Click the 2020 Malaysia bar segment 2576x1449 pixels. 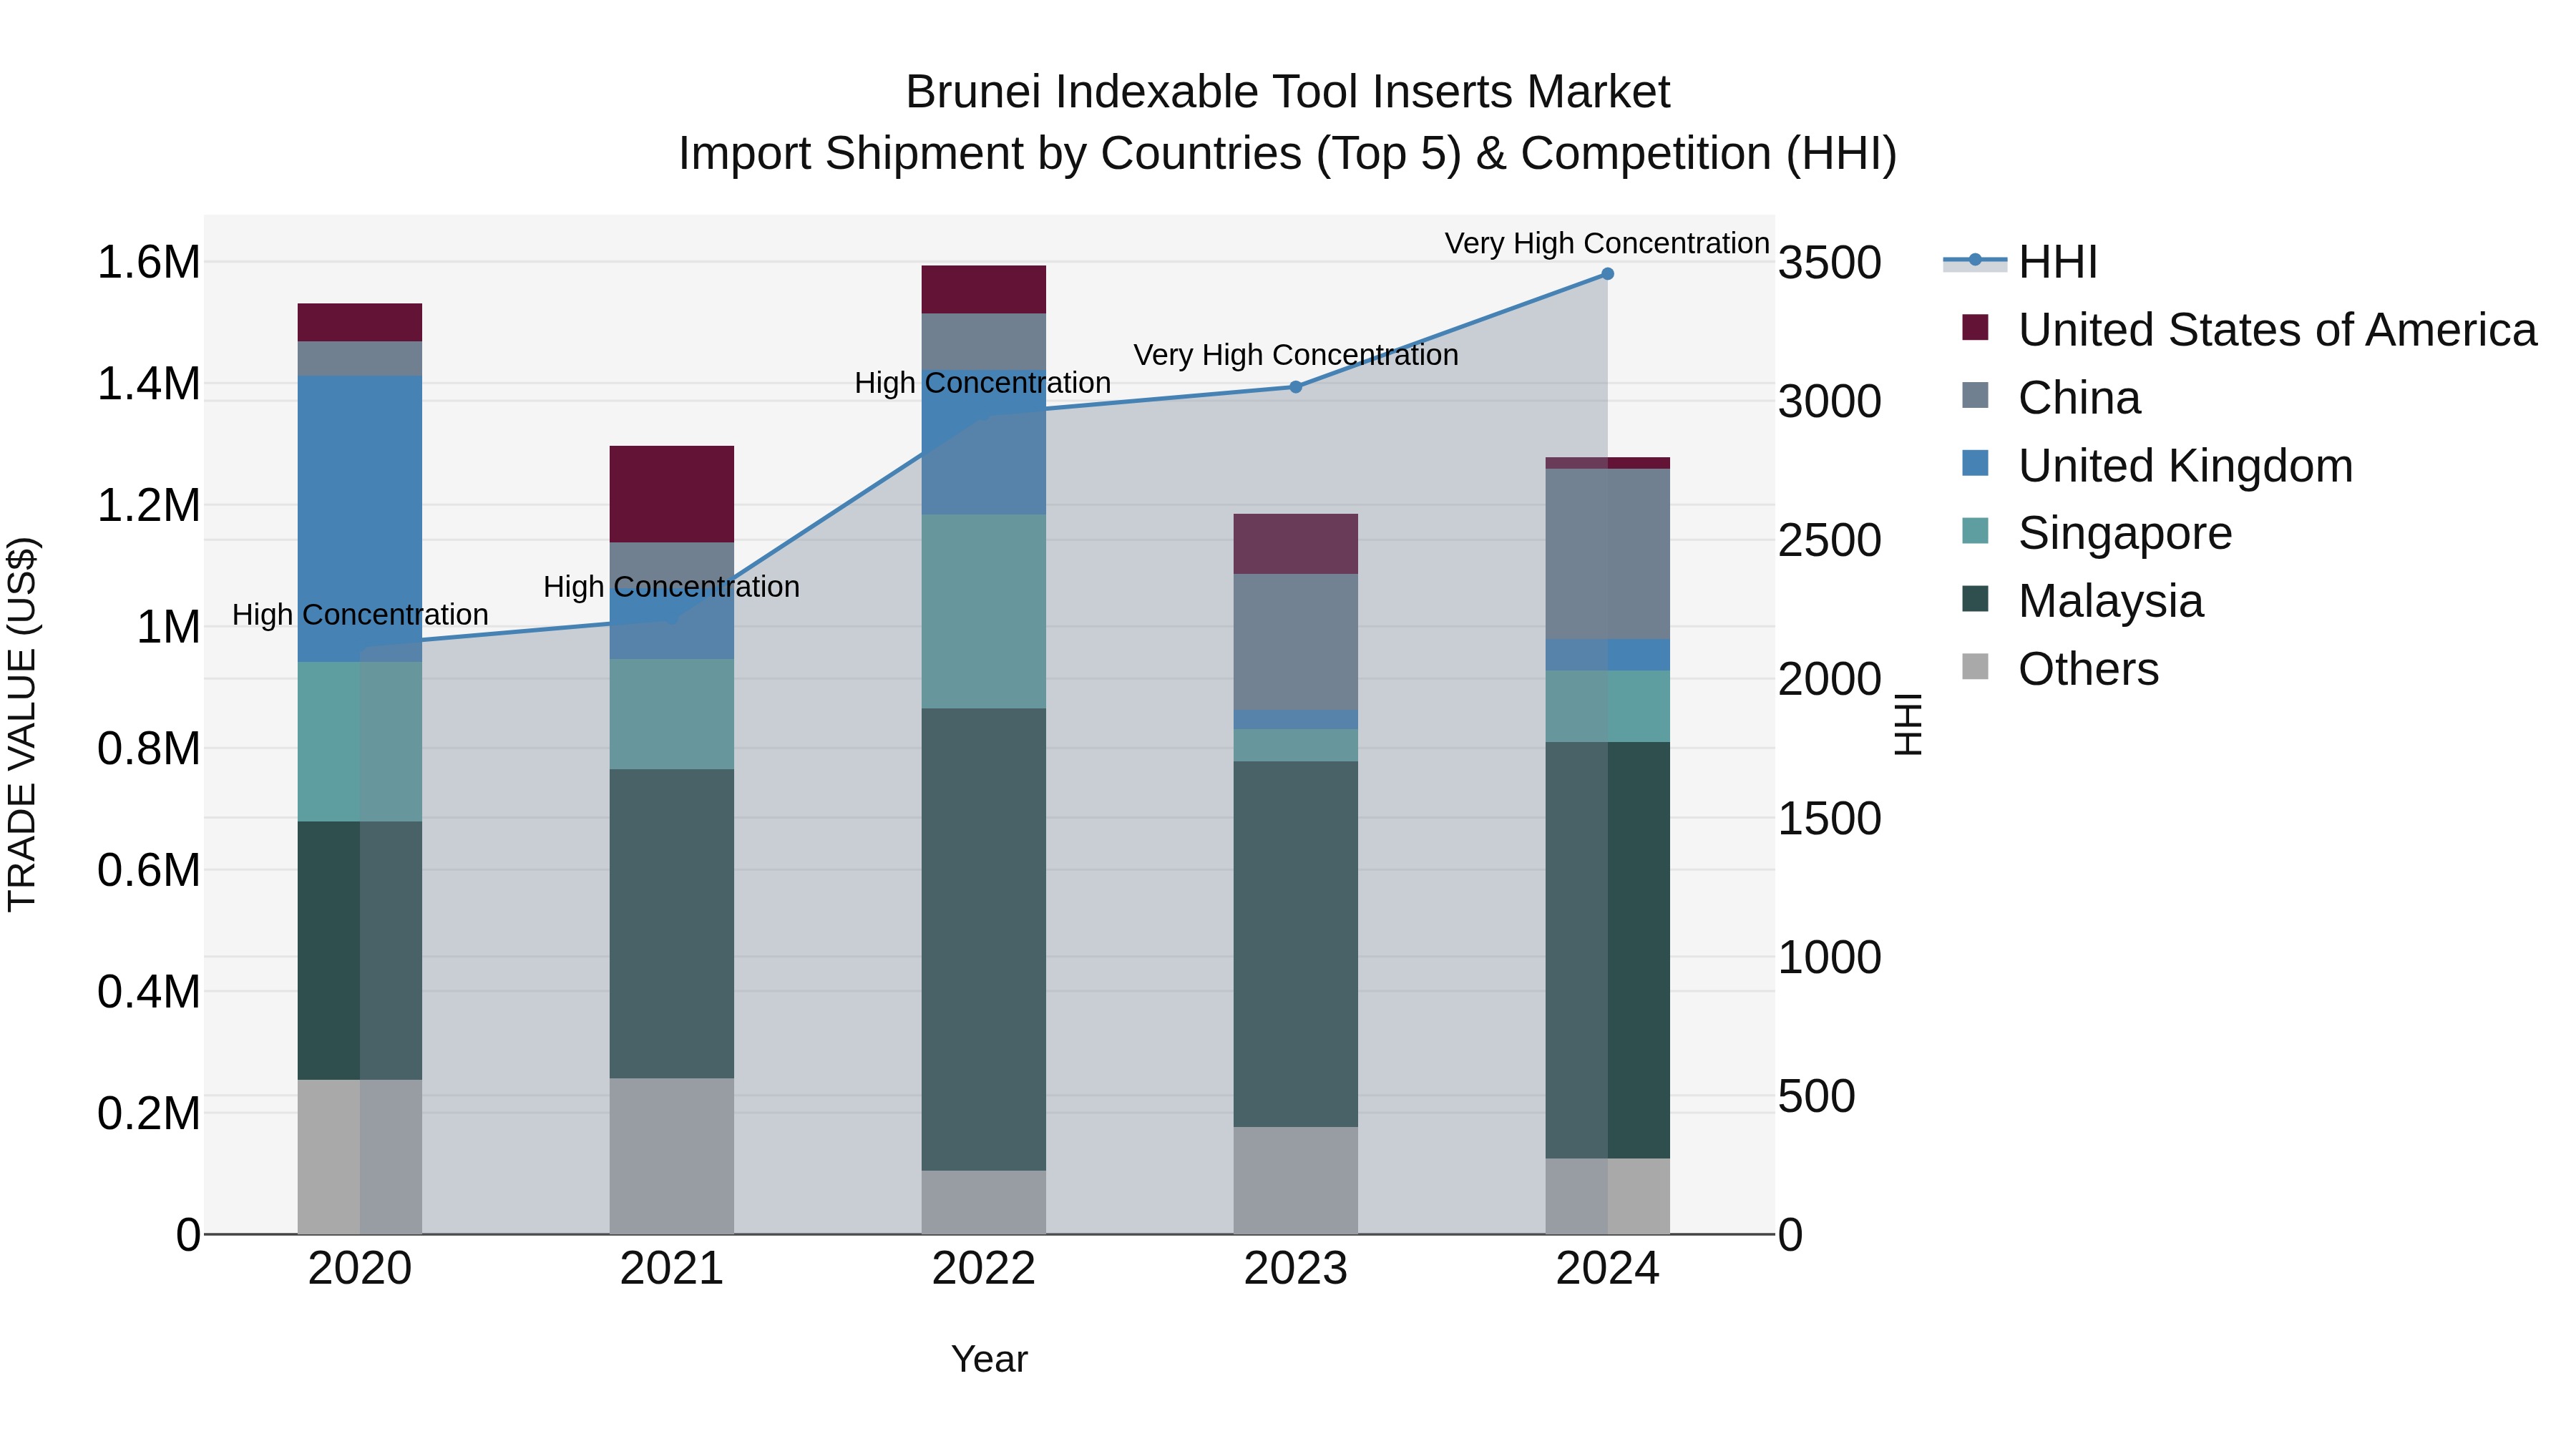pos(360,950)
